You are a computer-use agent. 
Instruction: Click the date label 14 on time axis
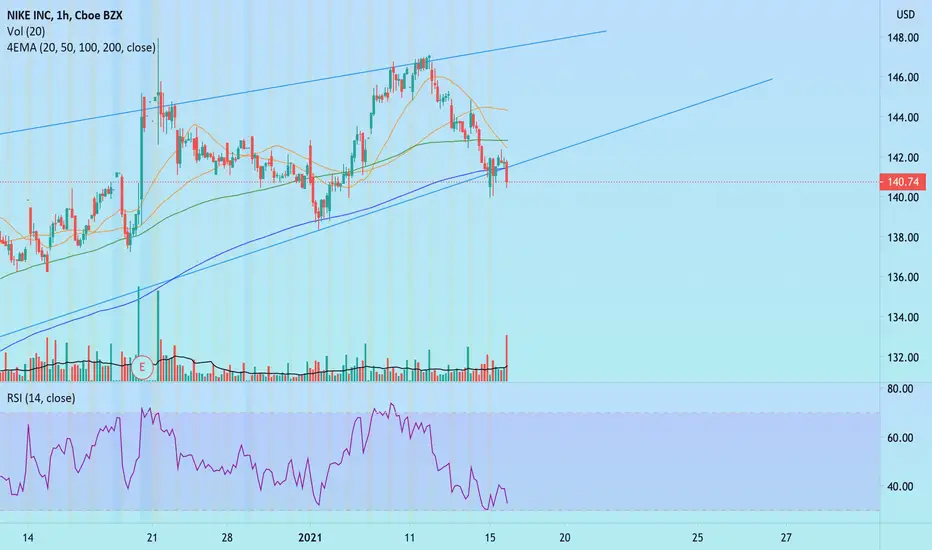(x=27, y=538)
